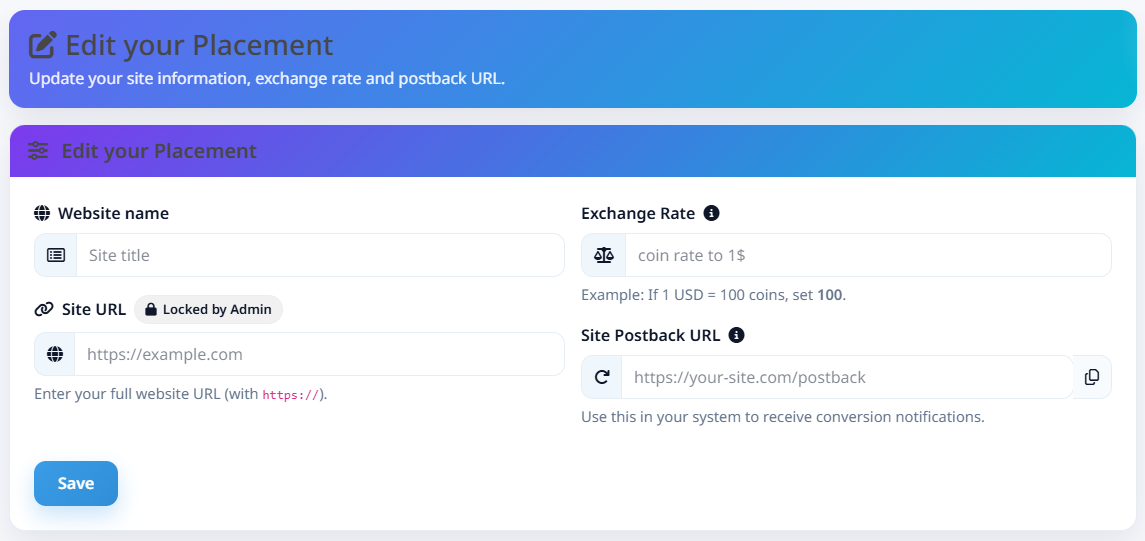Image resolution: width=1145 pixels, height=541 pixels.
Task: Click the chain link icon beside Site URL
Action: tap(43, 310)
